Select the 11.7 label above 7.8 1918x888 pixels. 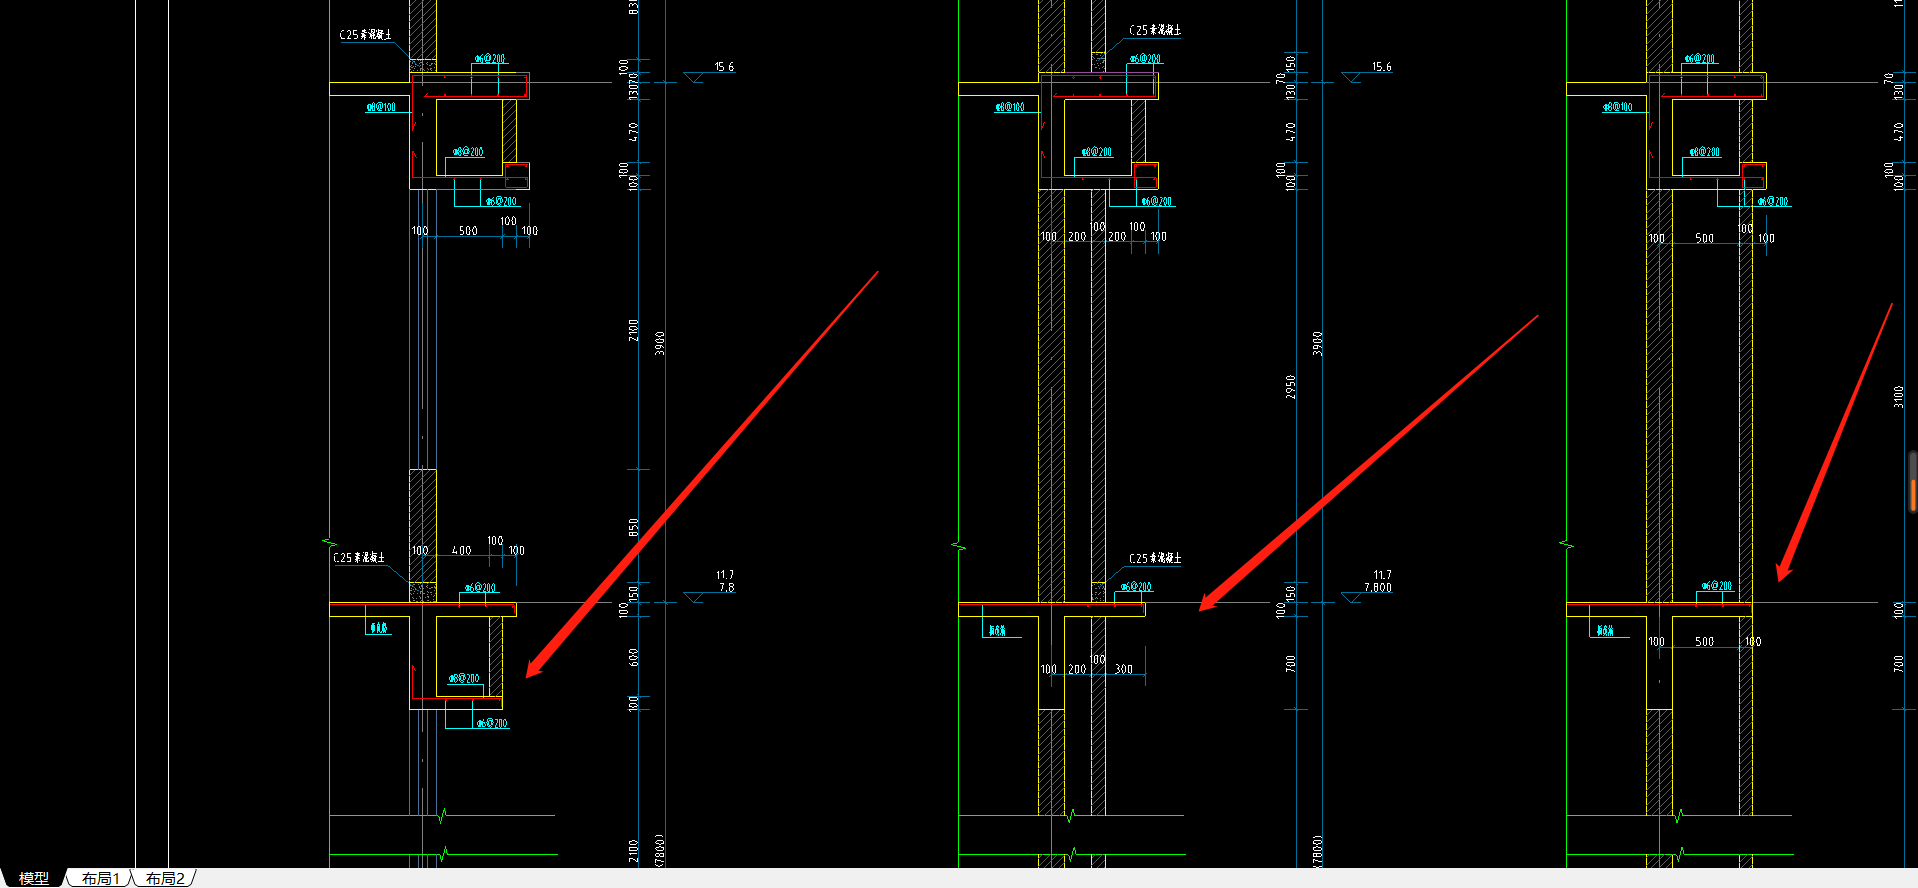click(x=725, y=575)
